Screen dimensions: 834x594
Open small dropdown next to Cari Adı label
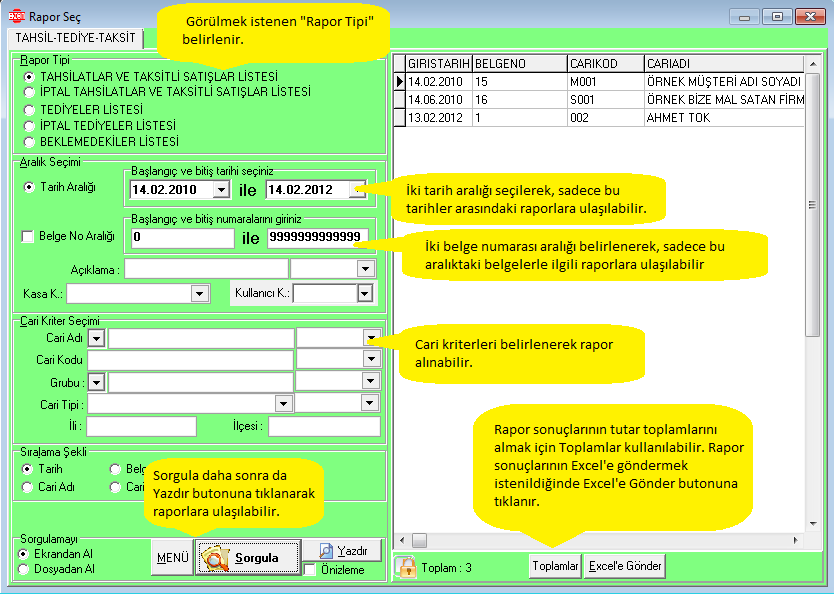(x=96, y=338)
